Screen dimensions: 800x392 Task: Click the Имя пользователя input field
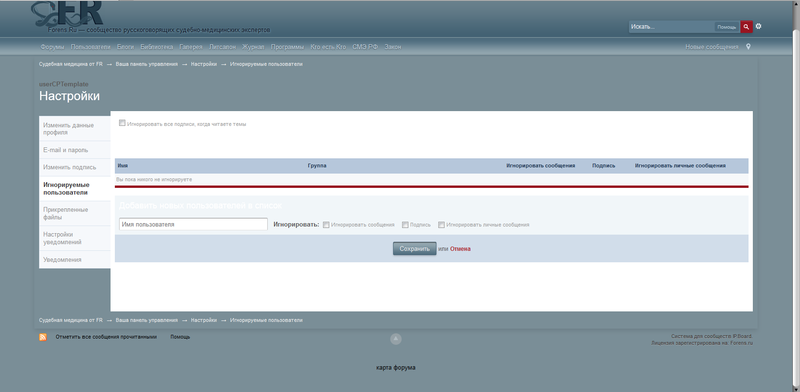pyautogui.click(x=193, y=225)
